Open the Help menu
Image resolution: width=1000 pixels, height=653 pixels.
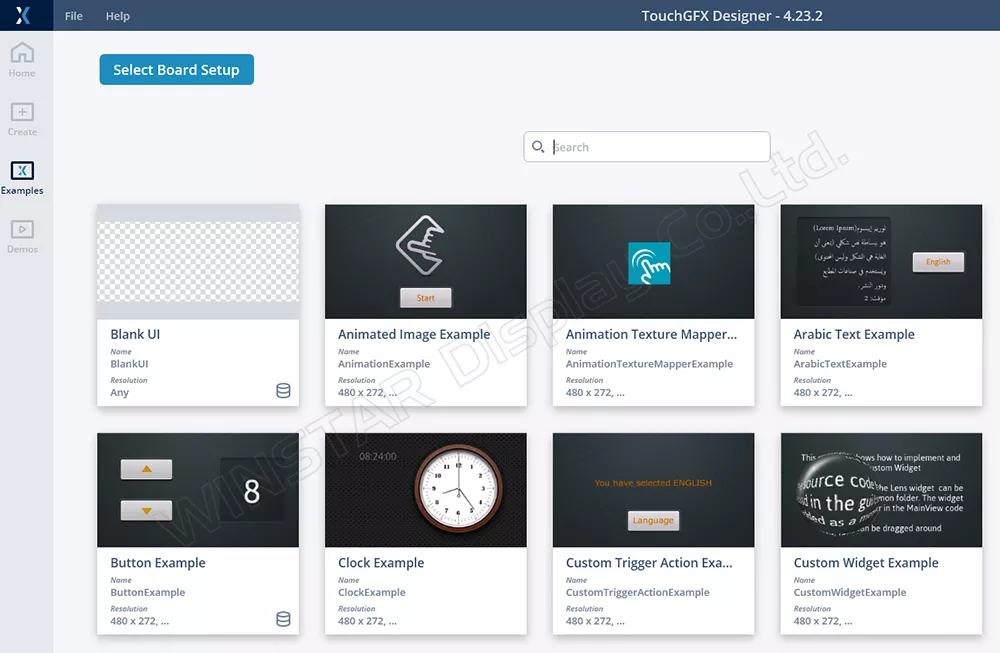118,16
